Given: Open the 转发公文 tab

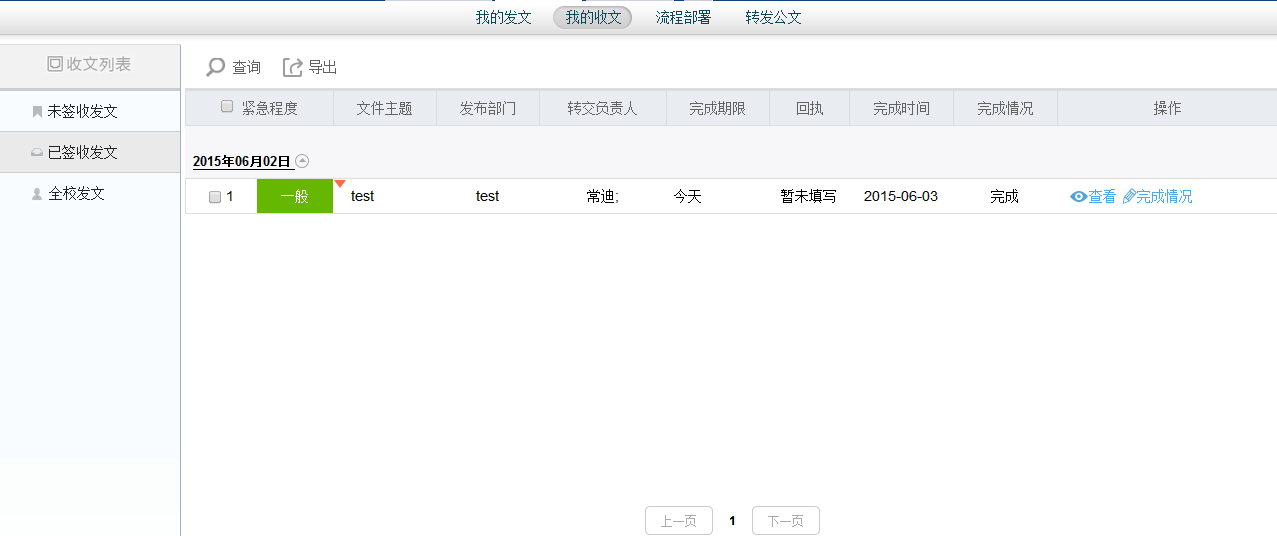Looking at the screenshot, I should tap(773, 17).
